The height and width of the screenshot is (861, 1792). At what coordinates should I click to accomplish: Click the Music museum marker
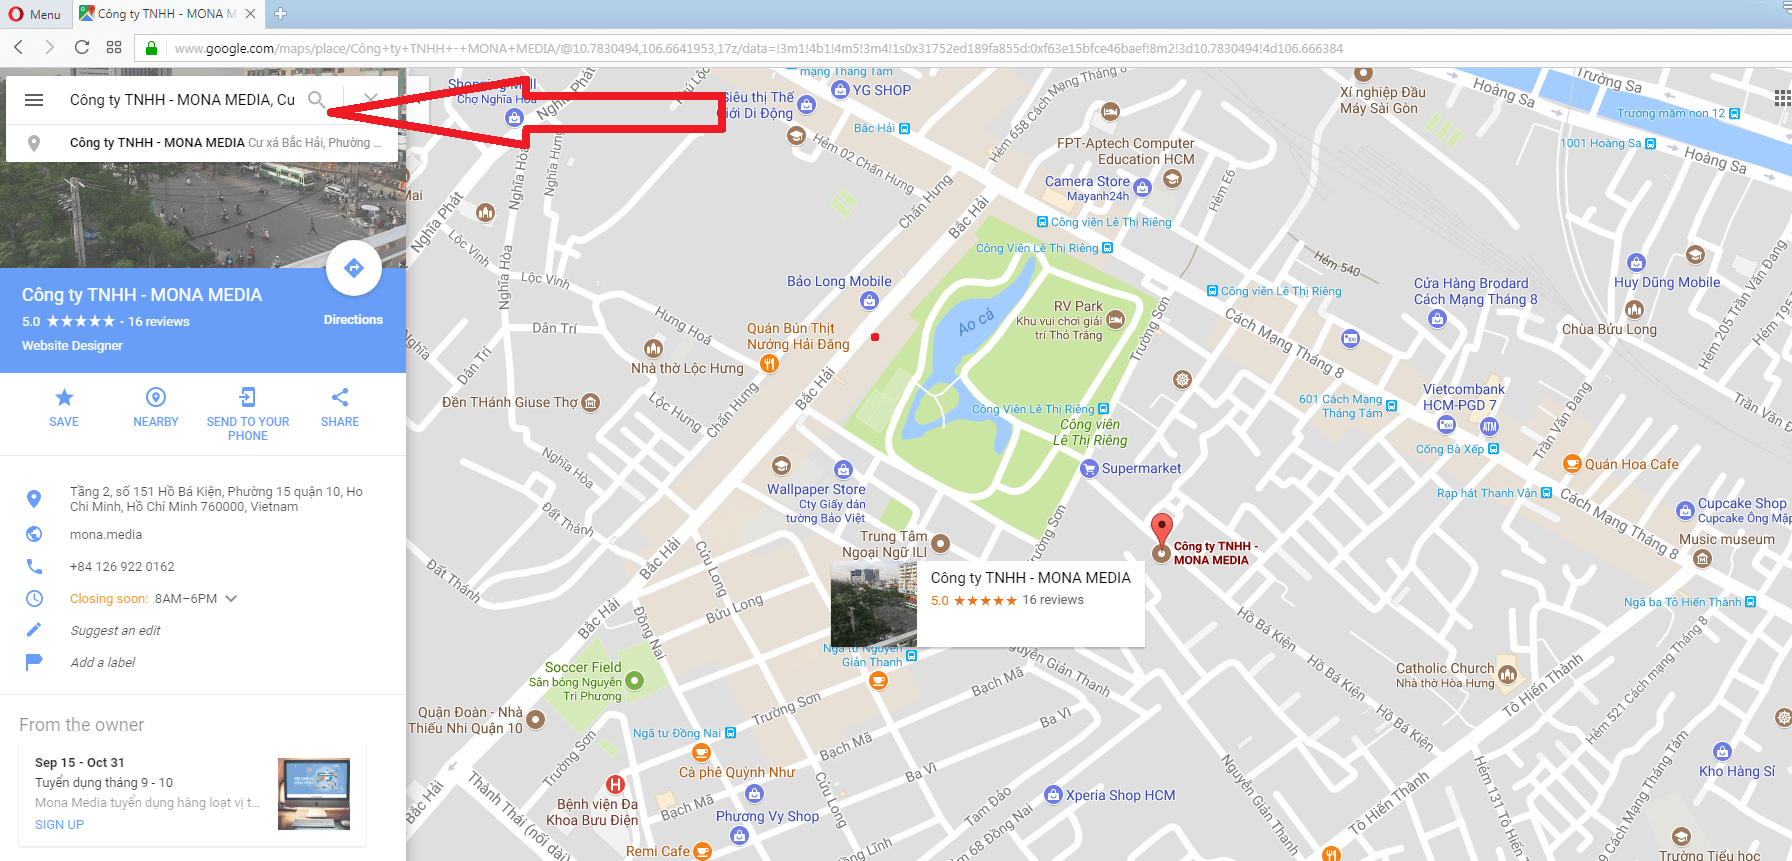[1703, 559]
